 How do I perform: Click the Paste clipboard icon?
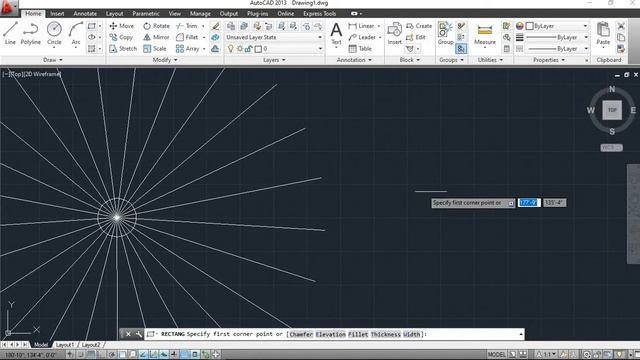coord(603,33)
